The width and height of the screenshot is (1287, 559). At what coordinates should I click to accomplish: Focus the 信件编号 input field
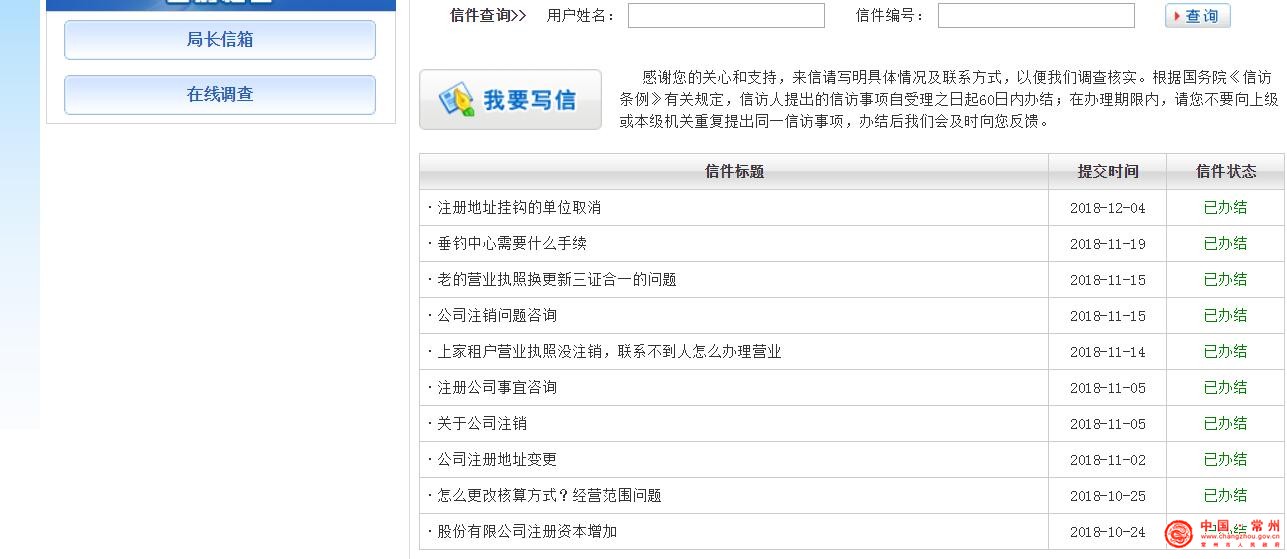pos(1036,16)
